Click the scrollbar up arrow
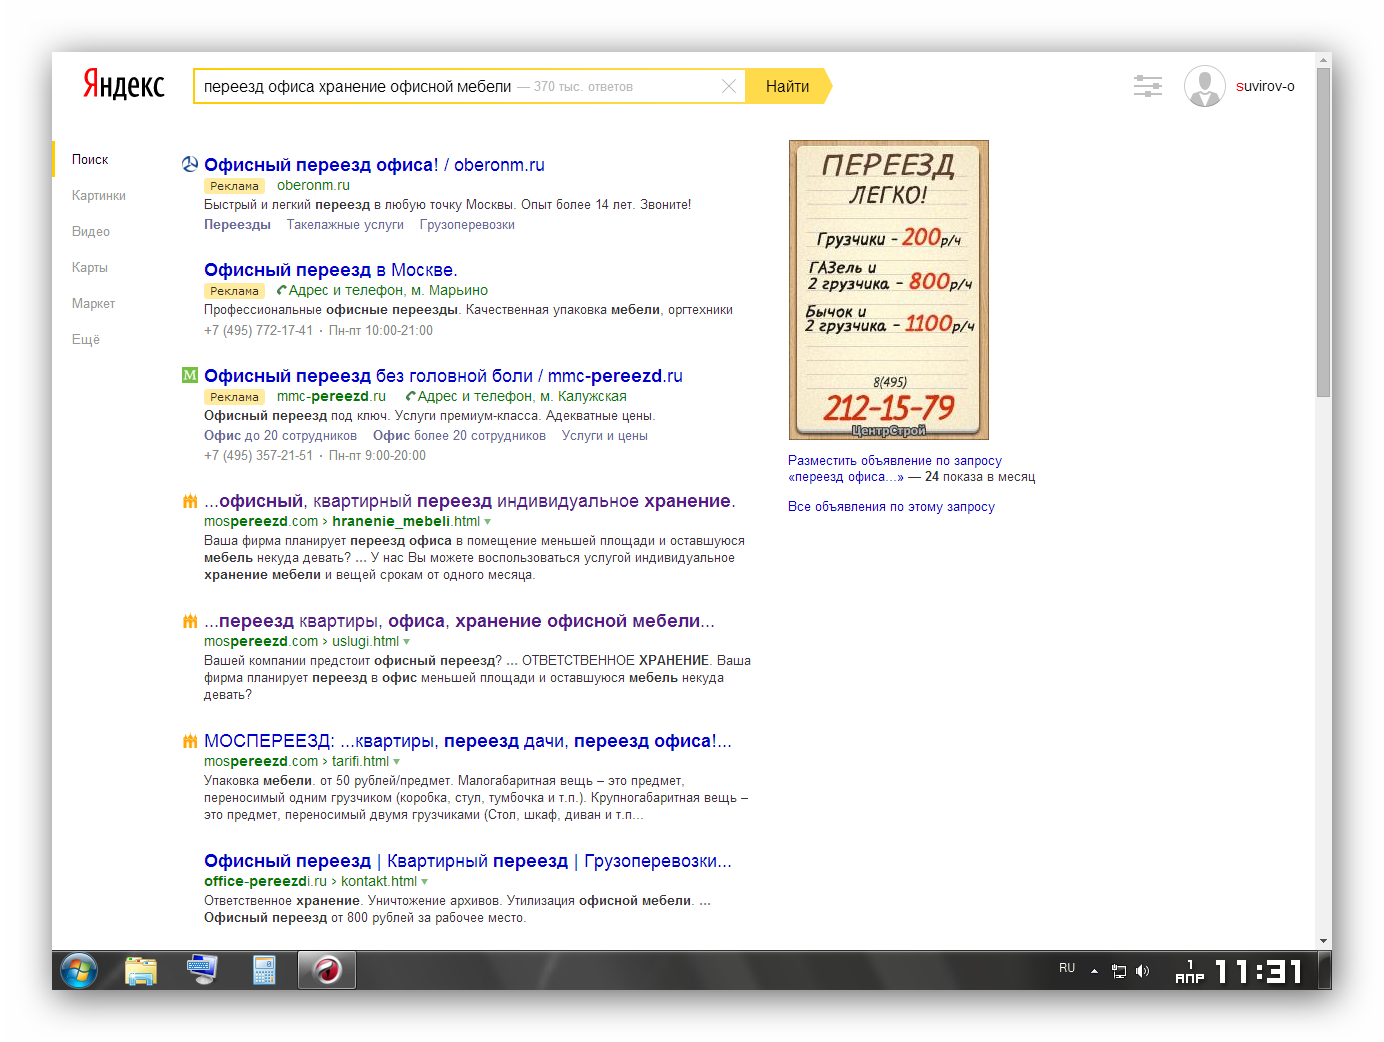Screen dimensions: 1384x1042 [x=1324, y=59]
